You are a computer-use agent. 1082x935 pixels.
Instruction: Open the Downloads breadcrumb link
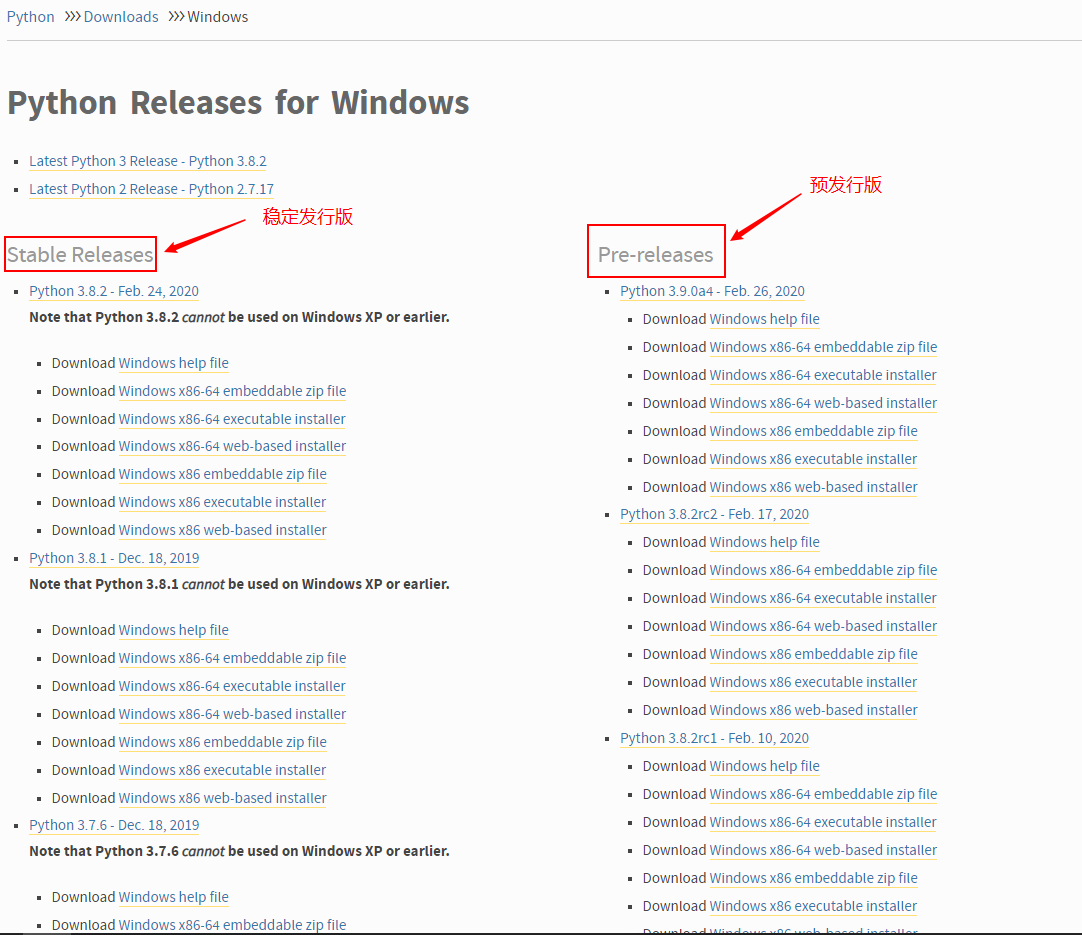pos(121,17)
